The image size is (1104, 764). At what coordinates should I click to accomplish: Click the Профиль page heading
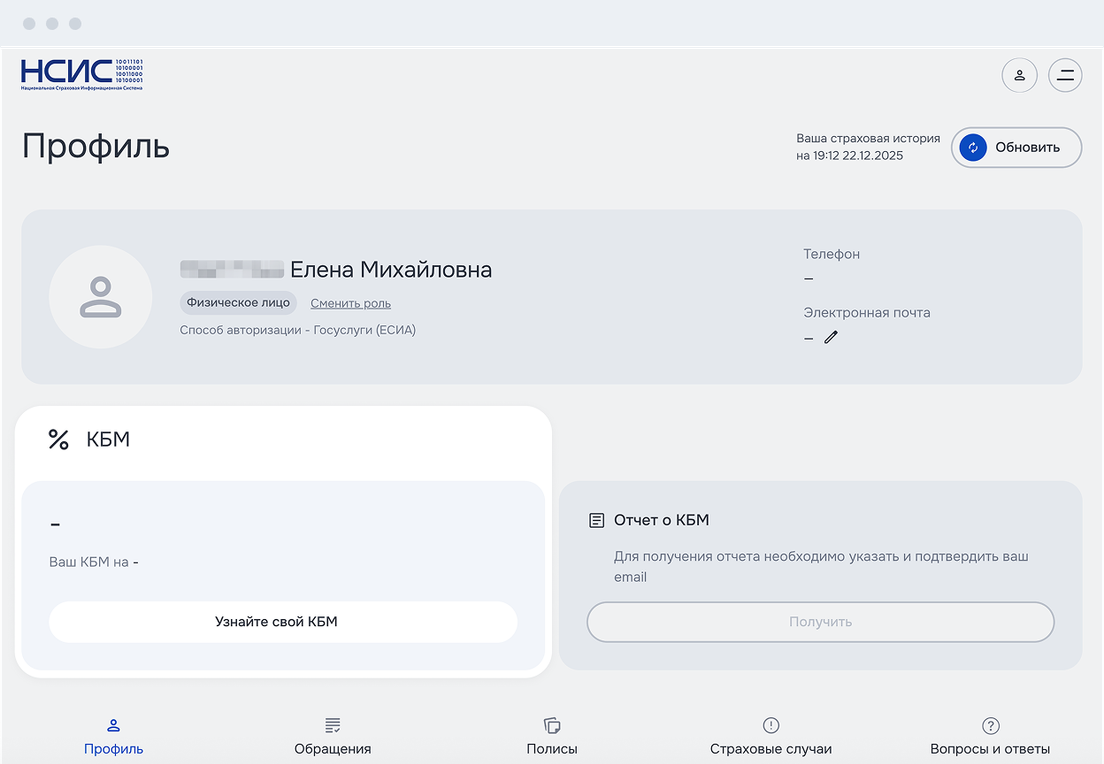click(x=96, y=146)
